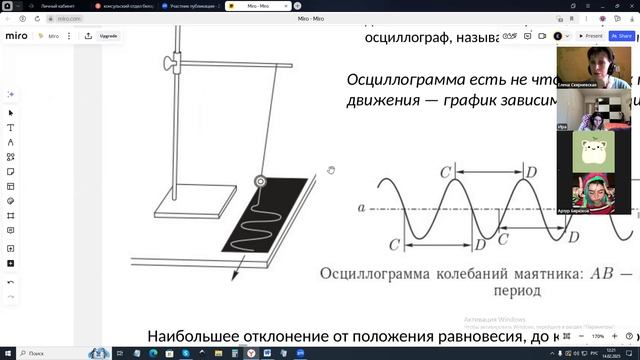Open the frames grid icon near zoom
Viewport: 640px width, 360px height.
coord(567,336)
